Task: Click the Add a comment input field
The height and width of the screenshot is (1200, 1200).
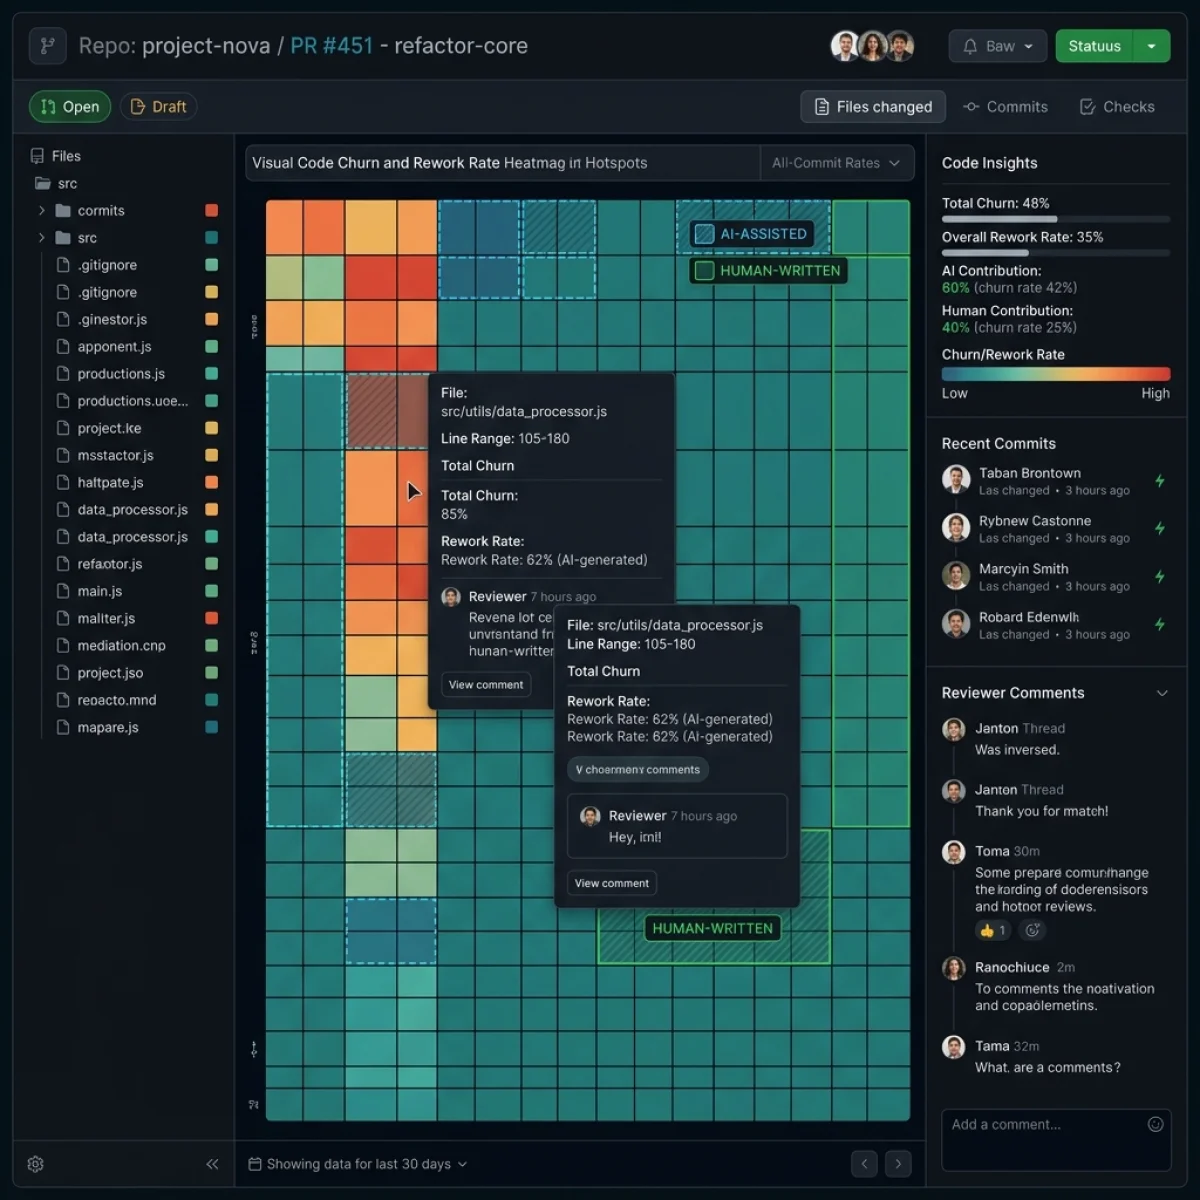Action: click(1055, 1139)
